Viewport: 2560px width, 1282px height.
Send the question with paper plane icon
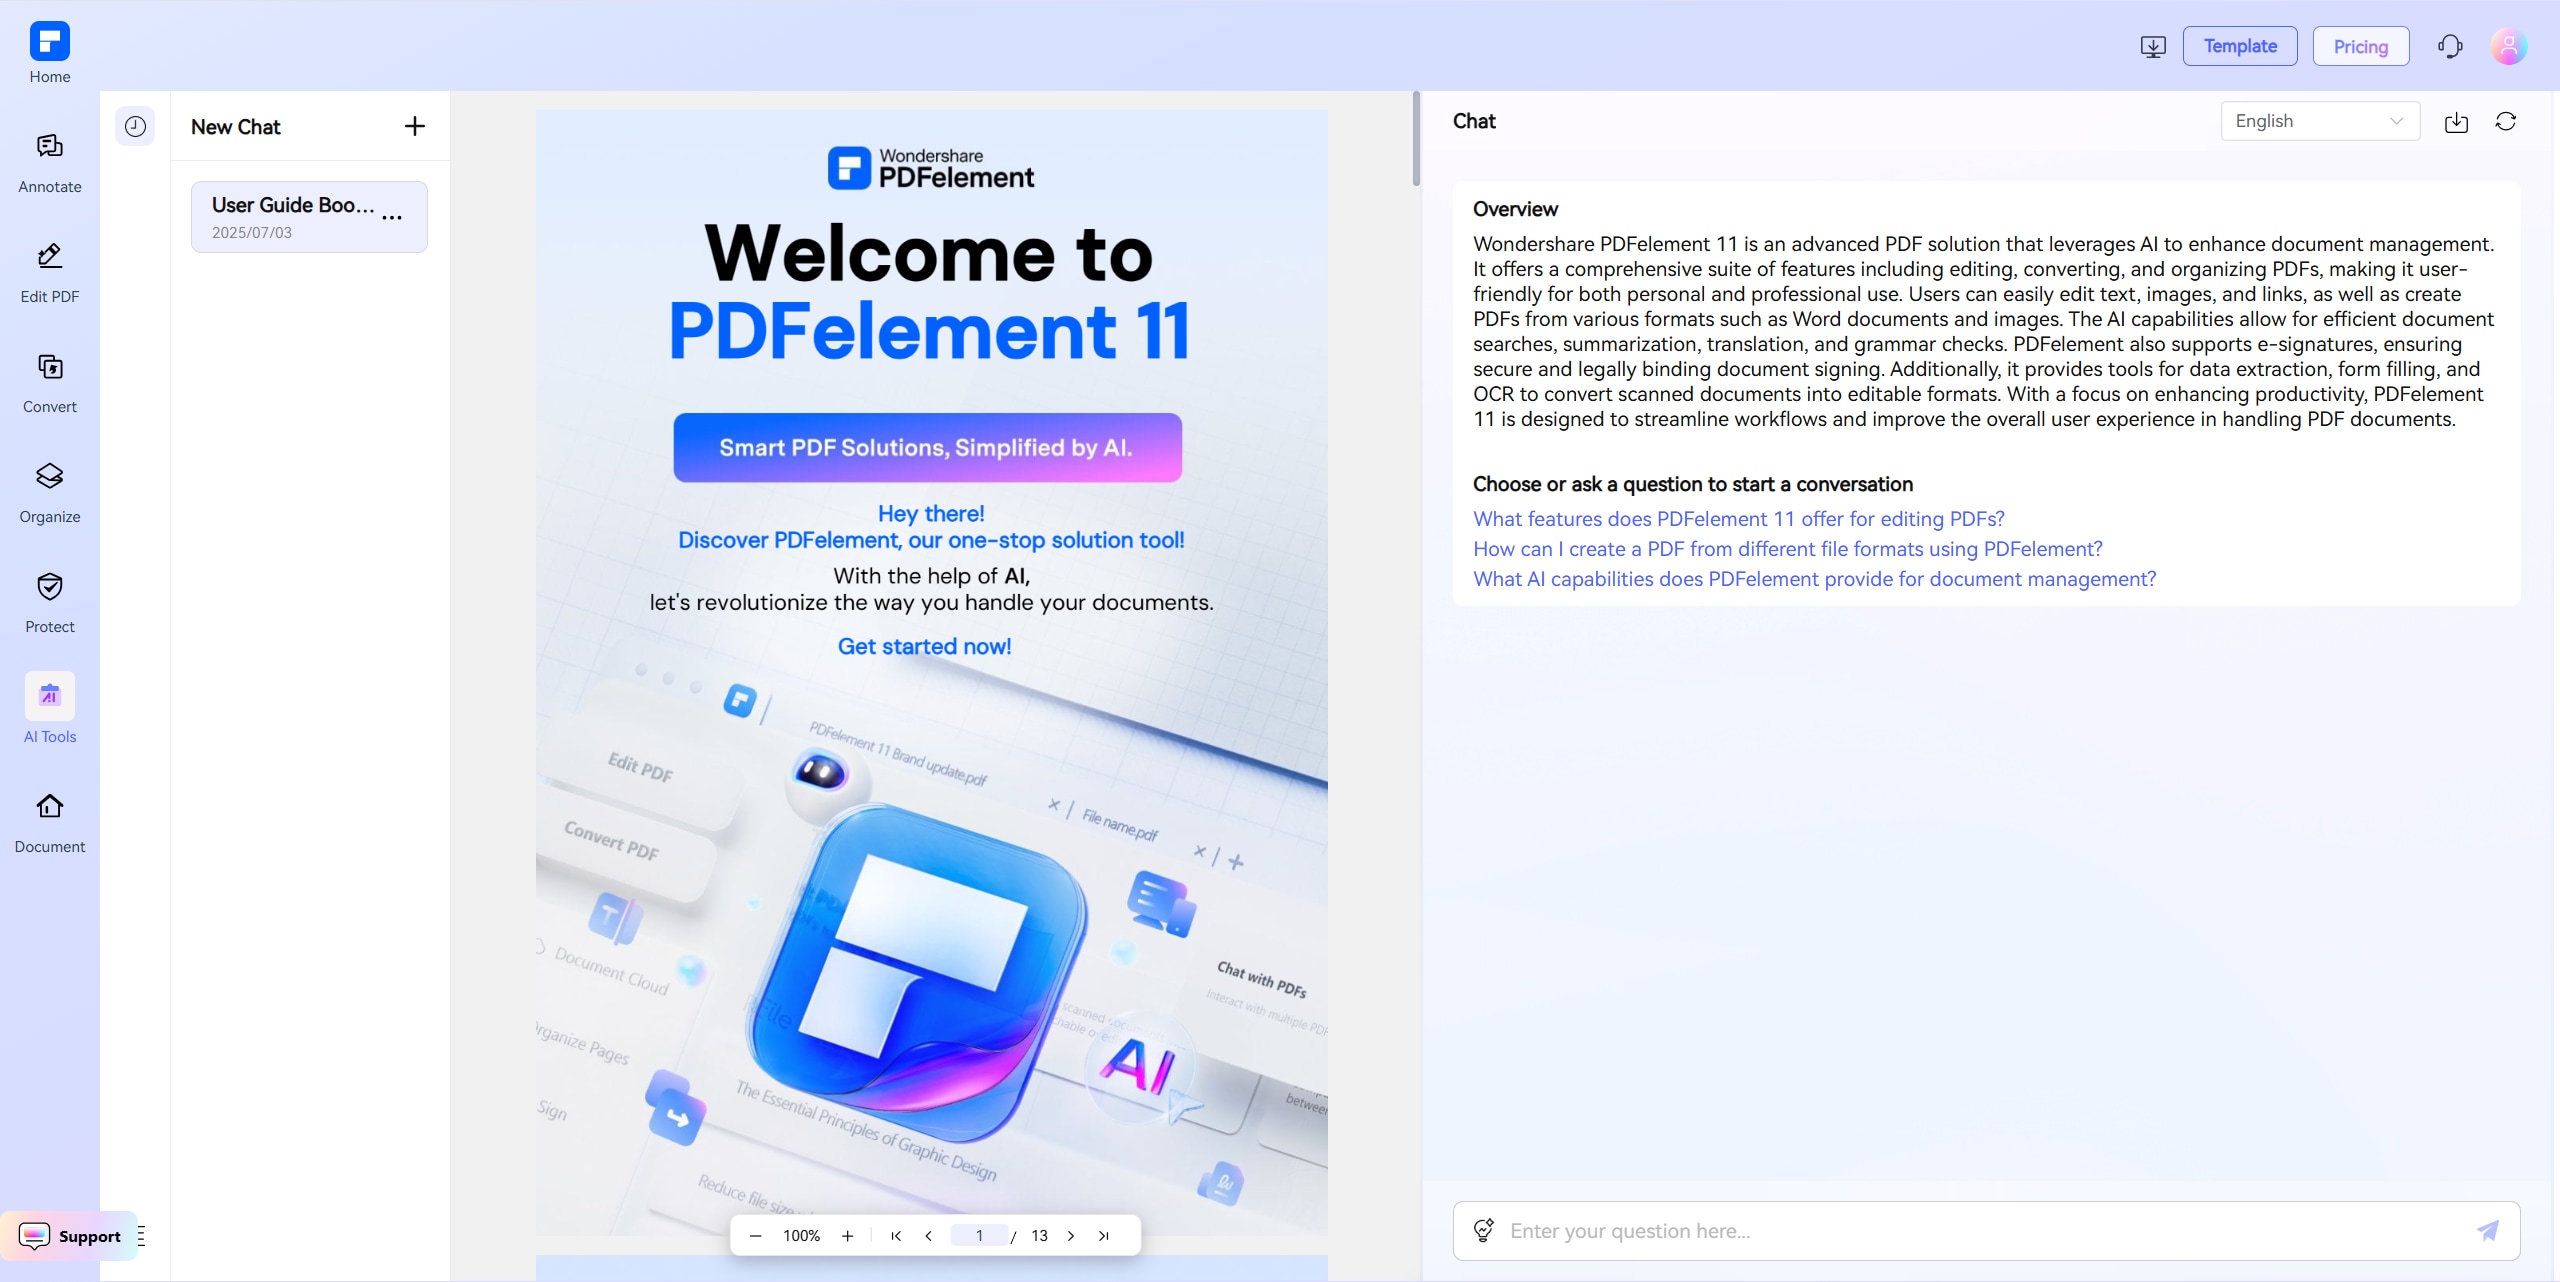(2488, 1230)
